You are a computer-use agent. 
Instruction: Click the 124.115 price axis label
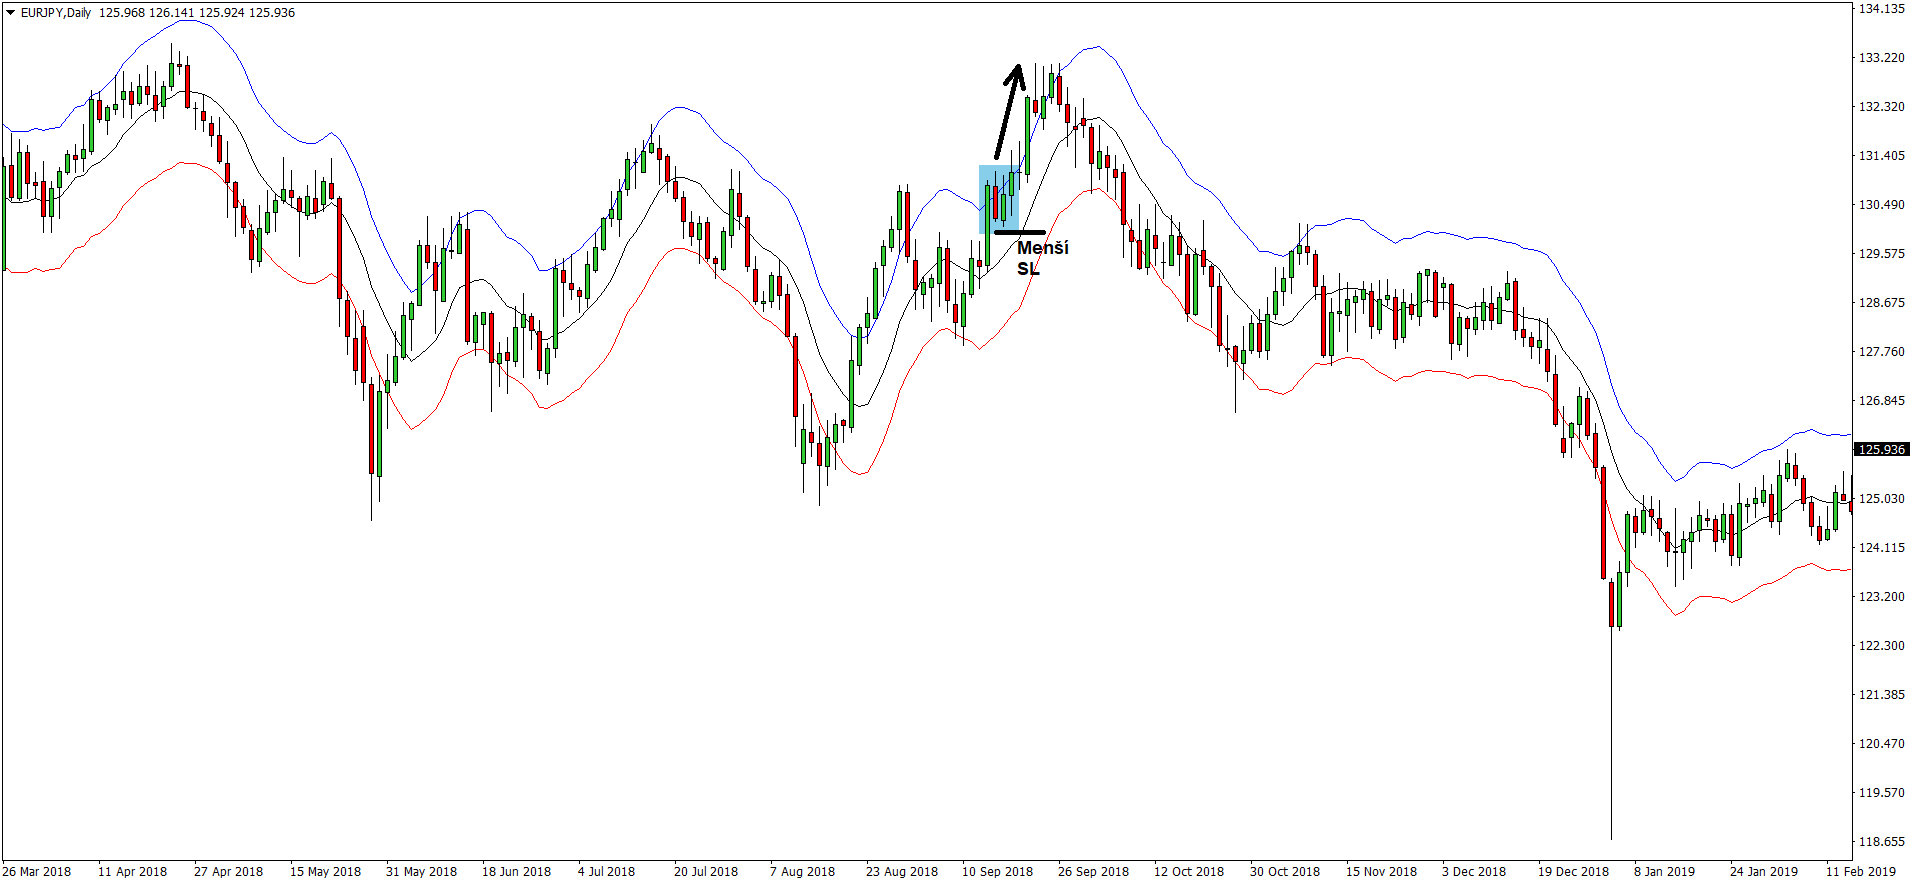pyautogui.click(x=1881, y=548)
